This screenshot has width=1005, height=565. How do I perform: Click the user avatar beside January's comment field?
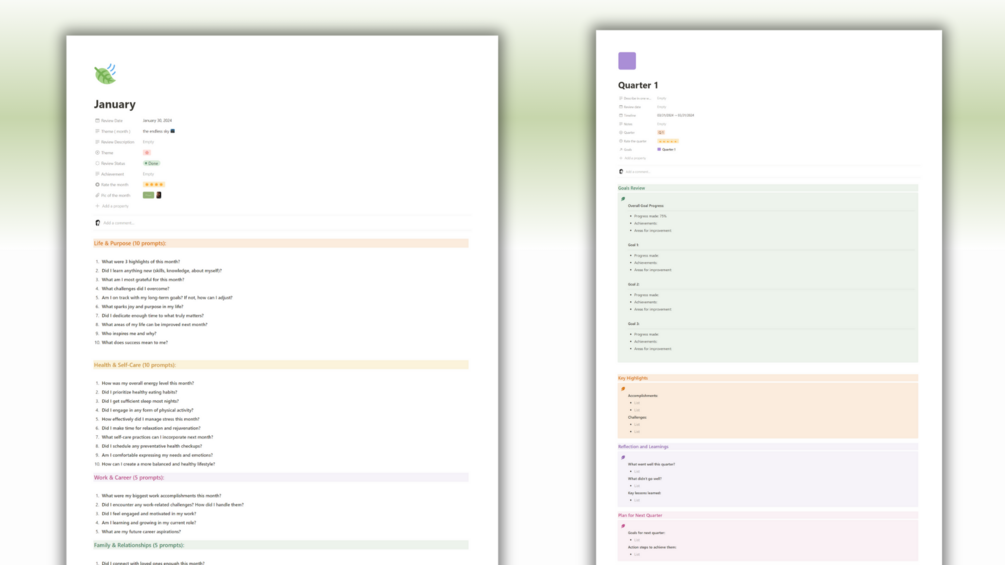point(97,223)
